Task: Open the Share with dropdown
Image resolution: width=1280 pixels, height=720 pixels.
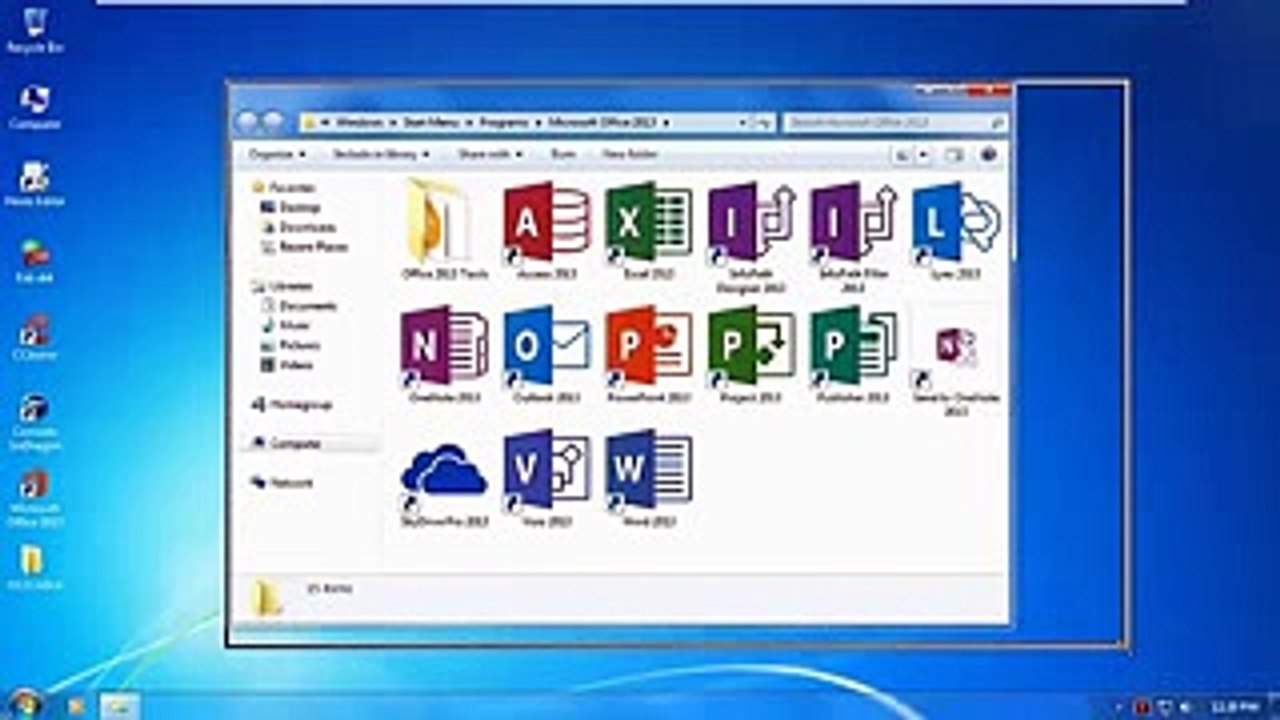Action: click(x=490, y=154)
